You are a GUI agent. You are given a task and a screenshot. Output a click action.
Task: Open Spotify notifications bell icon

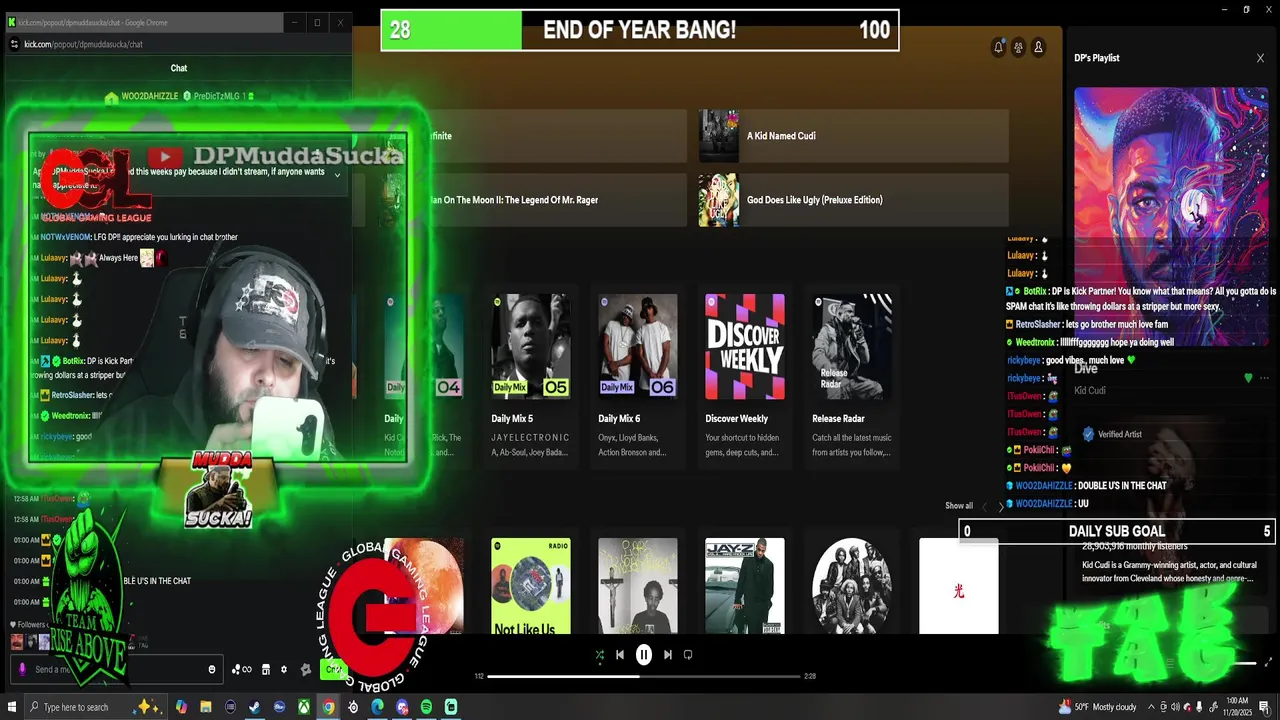[998, 47]
